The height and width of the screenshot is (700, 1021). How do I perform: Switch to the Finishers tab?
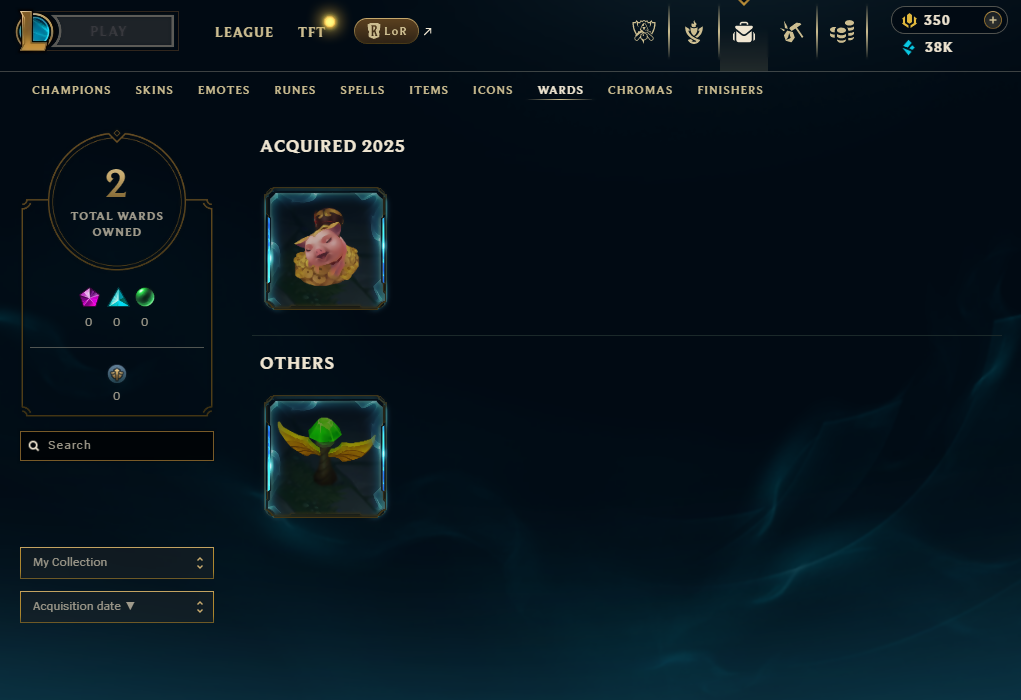[730, 90]
